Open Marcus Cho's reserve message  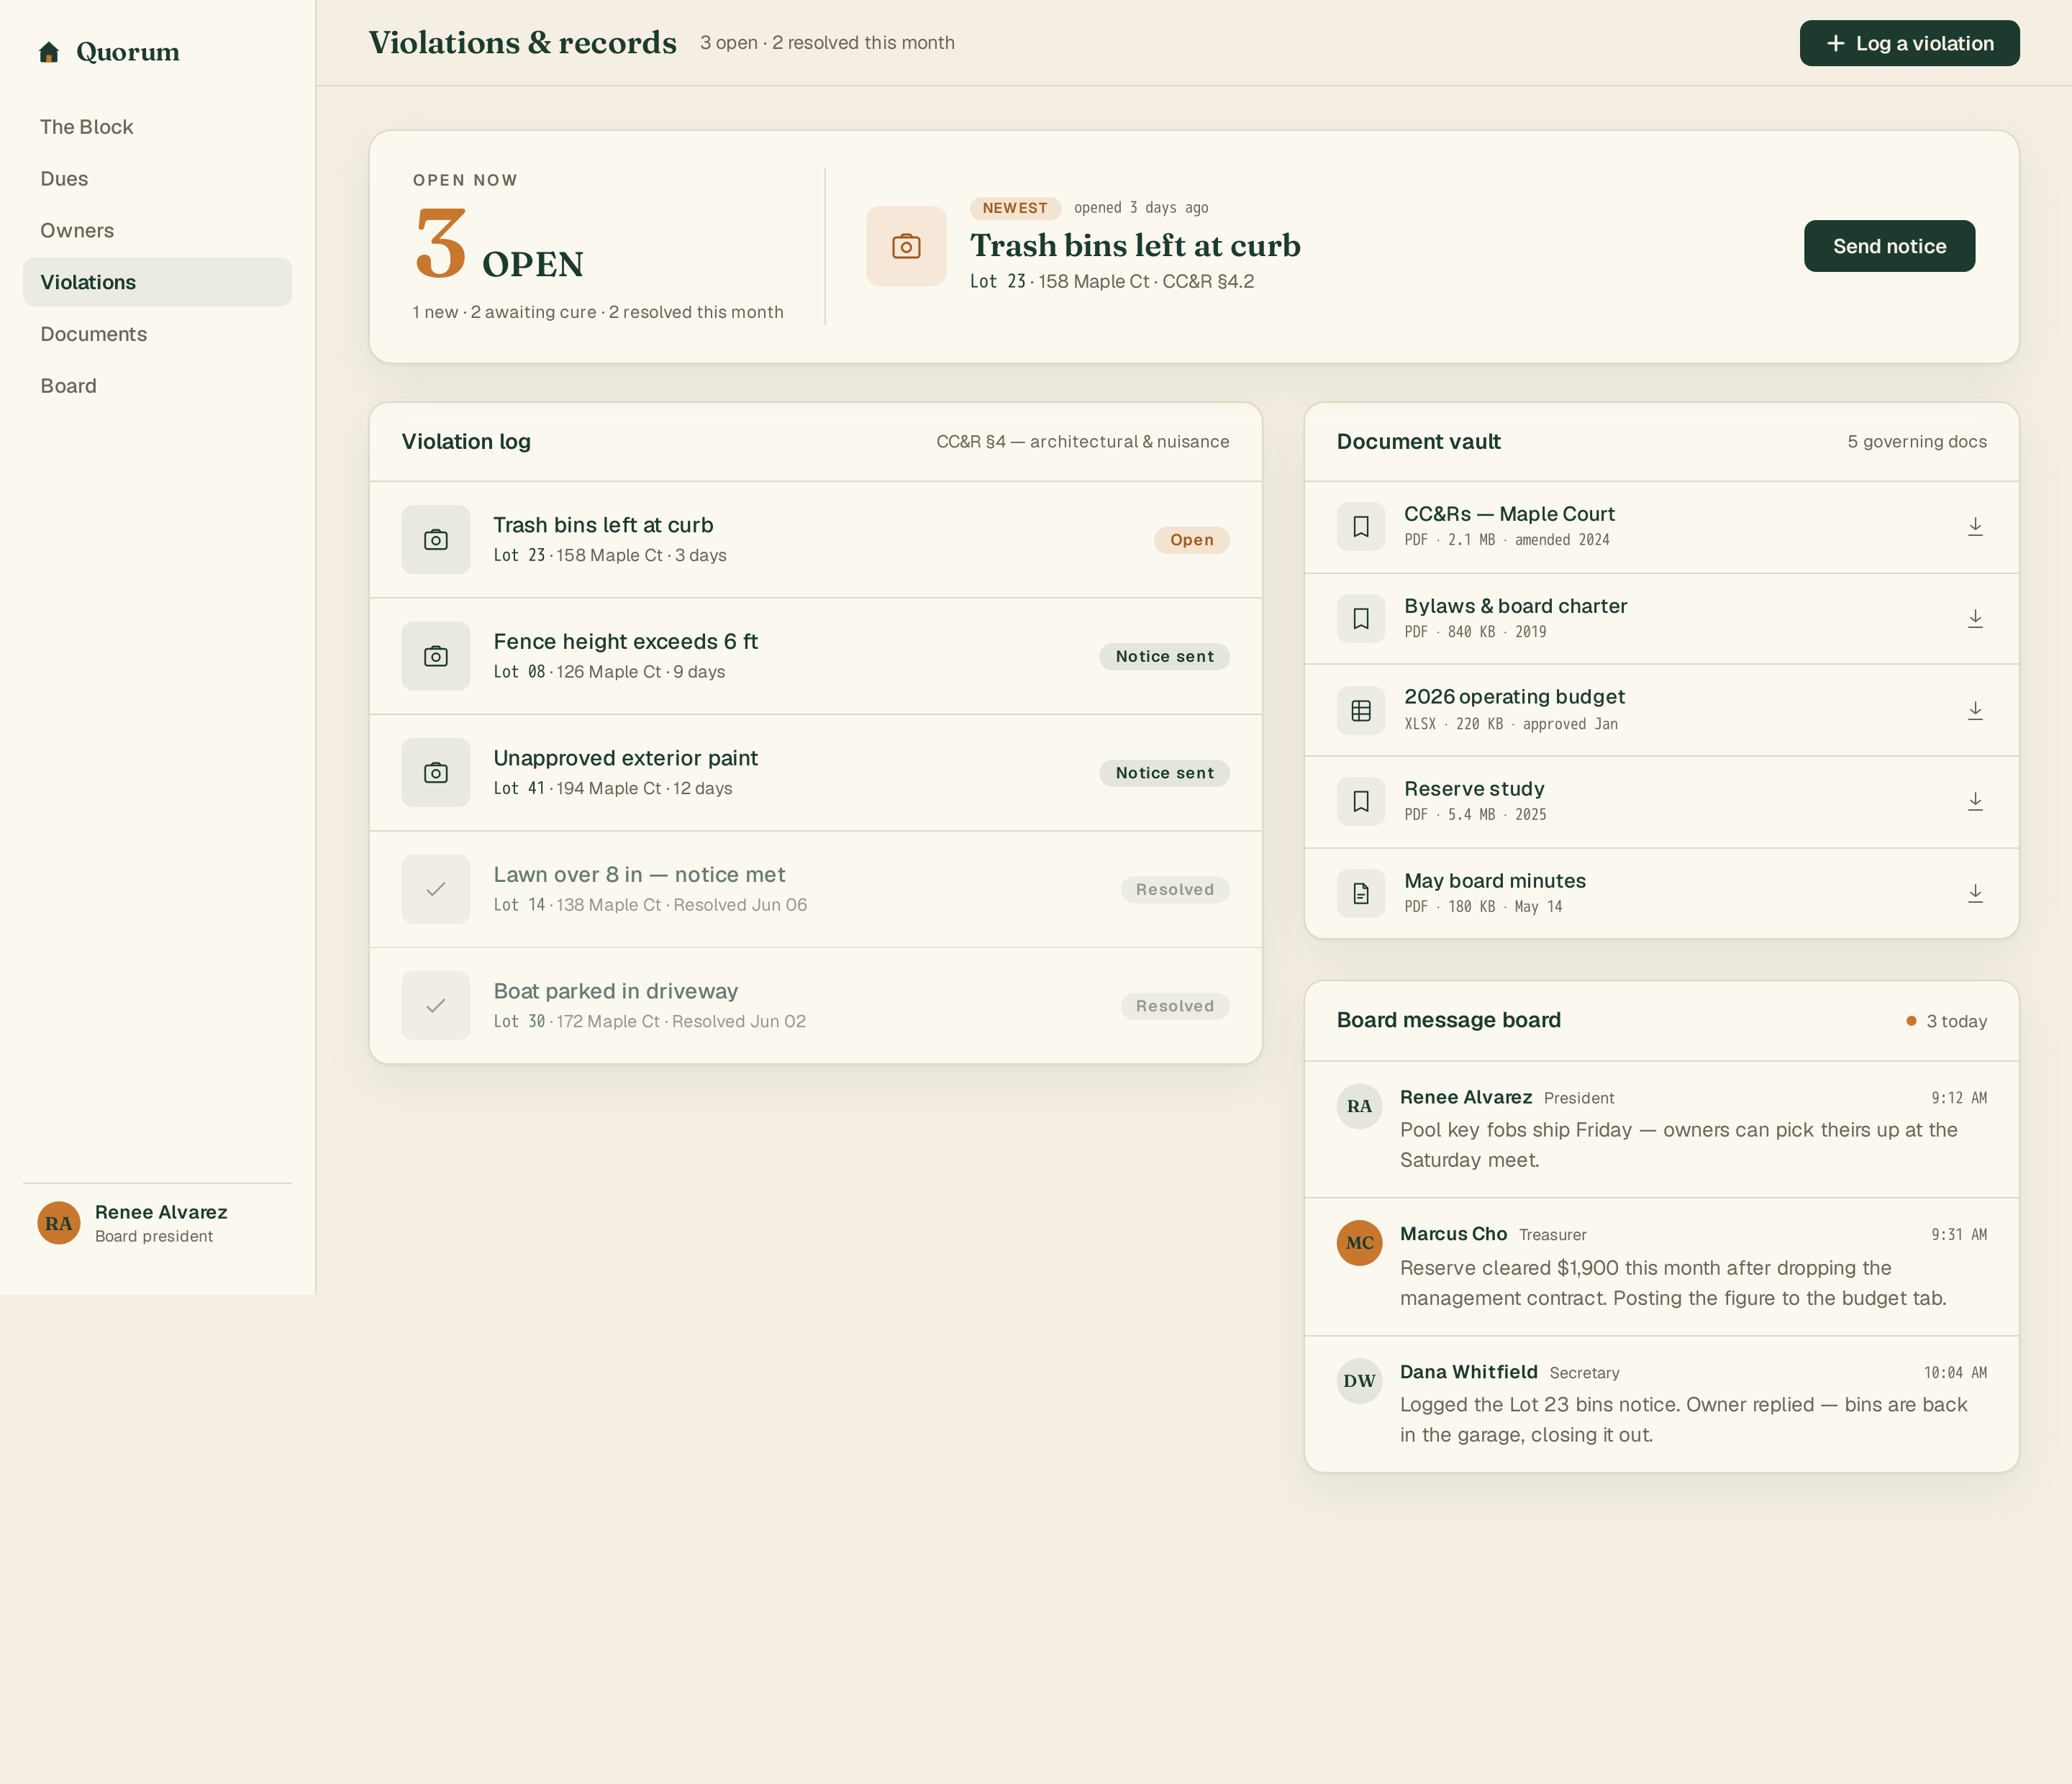click(1661, 1266)
